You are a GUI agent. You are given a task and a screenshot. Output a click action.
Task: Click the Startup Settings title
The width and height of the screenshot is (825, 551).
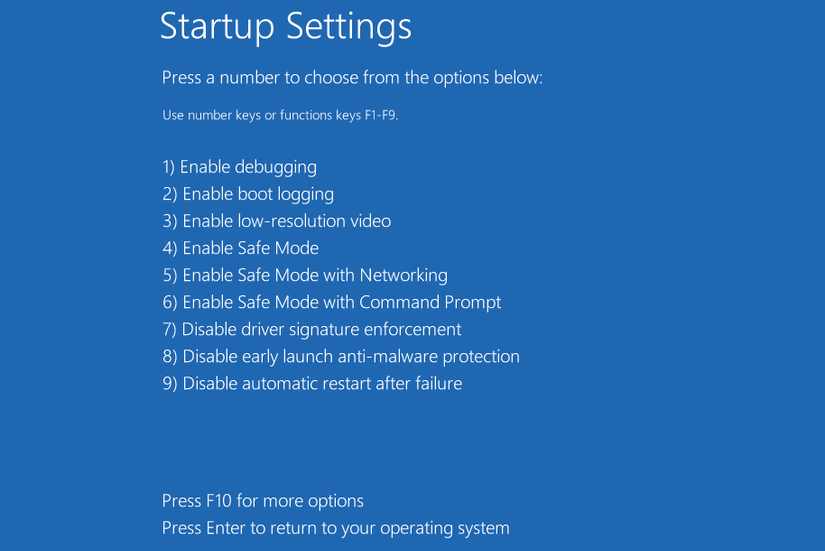click(x=286, y=27)
